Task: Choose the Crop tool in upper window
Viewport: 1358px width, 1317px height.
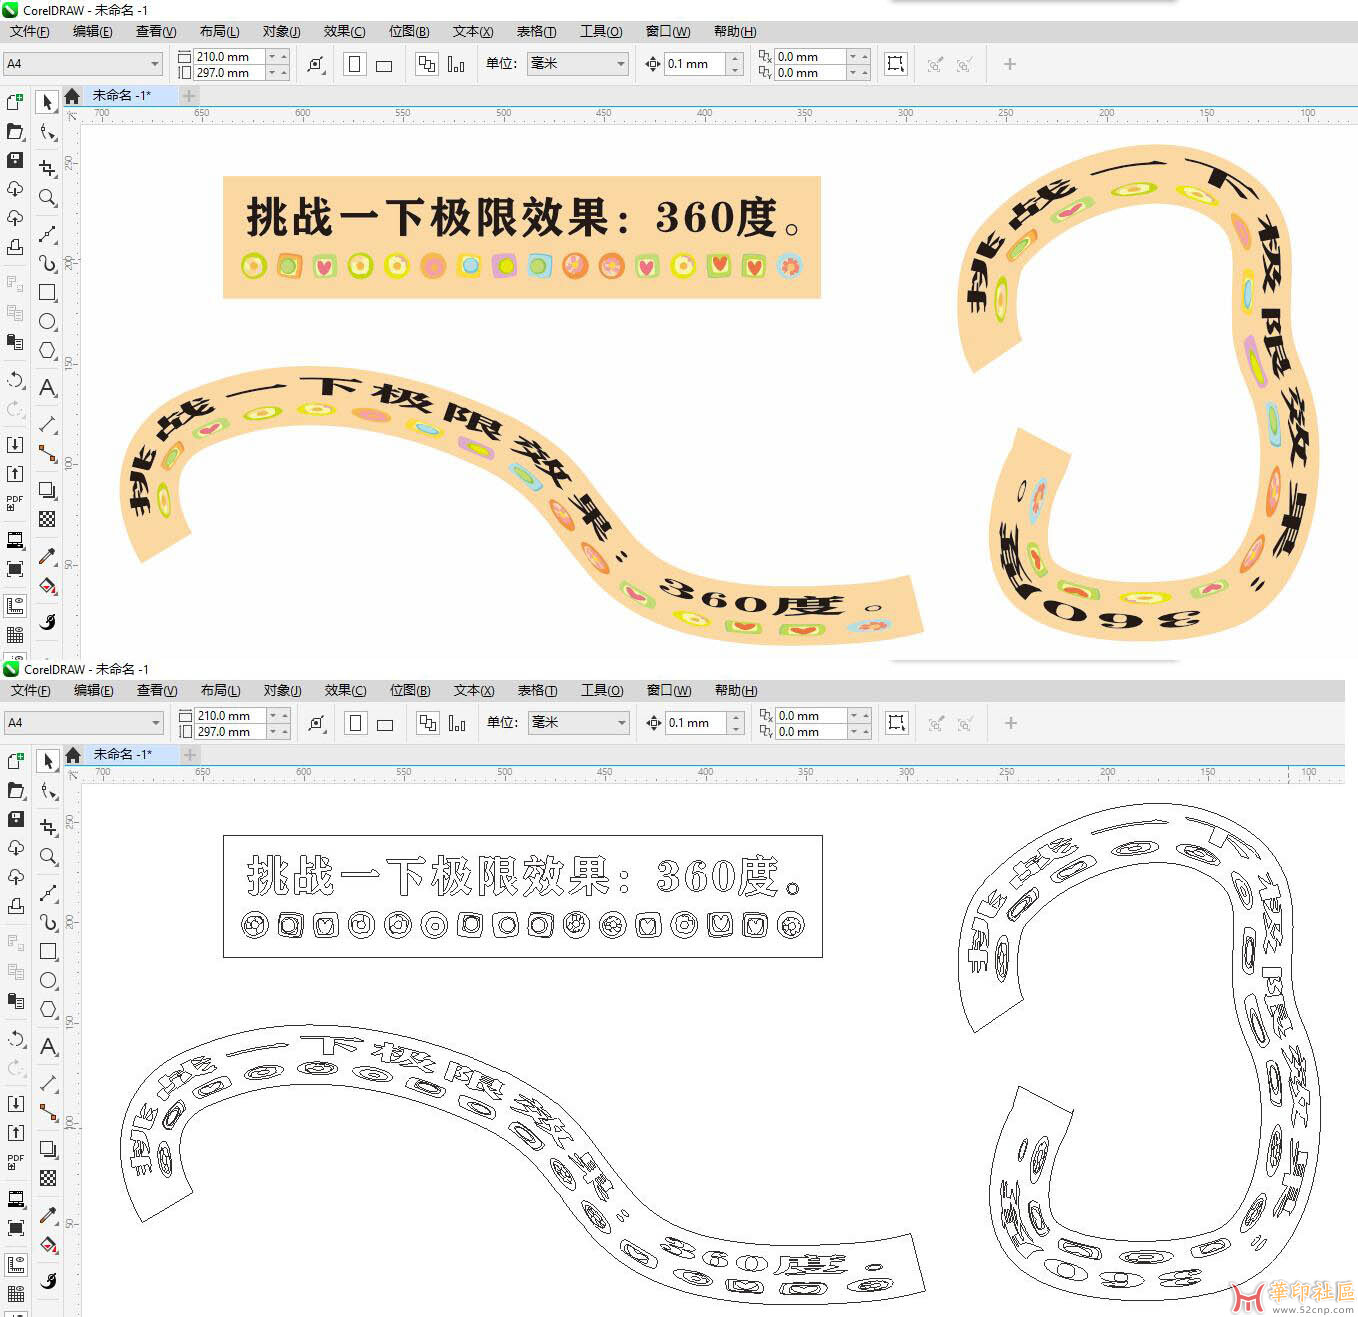Action: 47,168
